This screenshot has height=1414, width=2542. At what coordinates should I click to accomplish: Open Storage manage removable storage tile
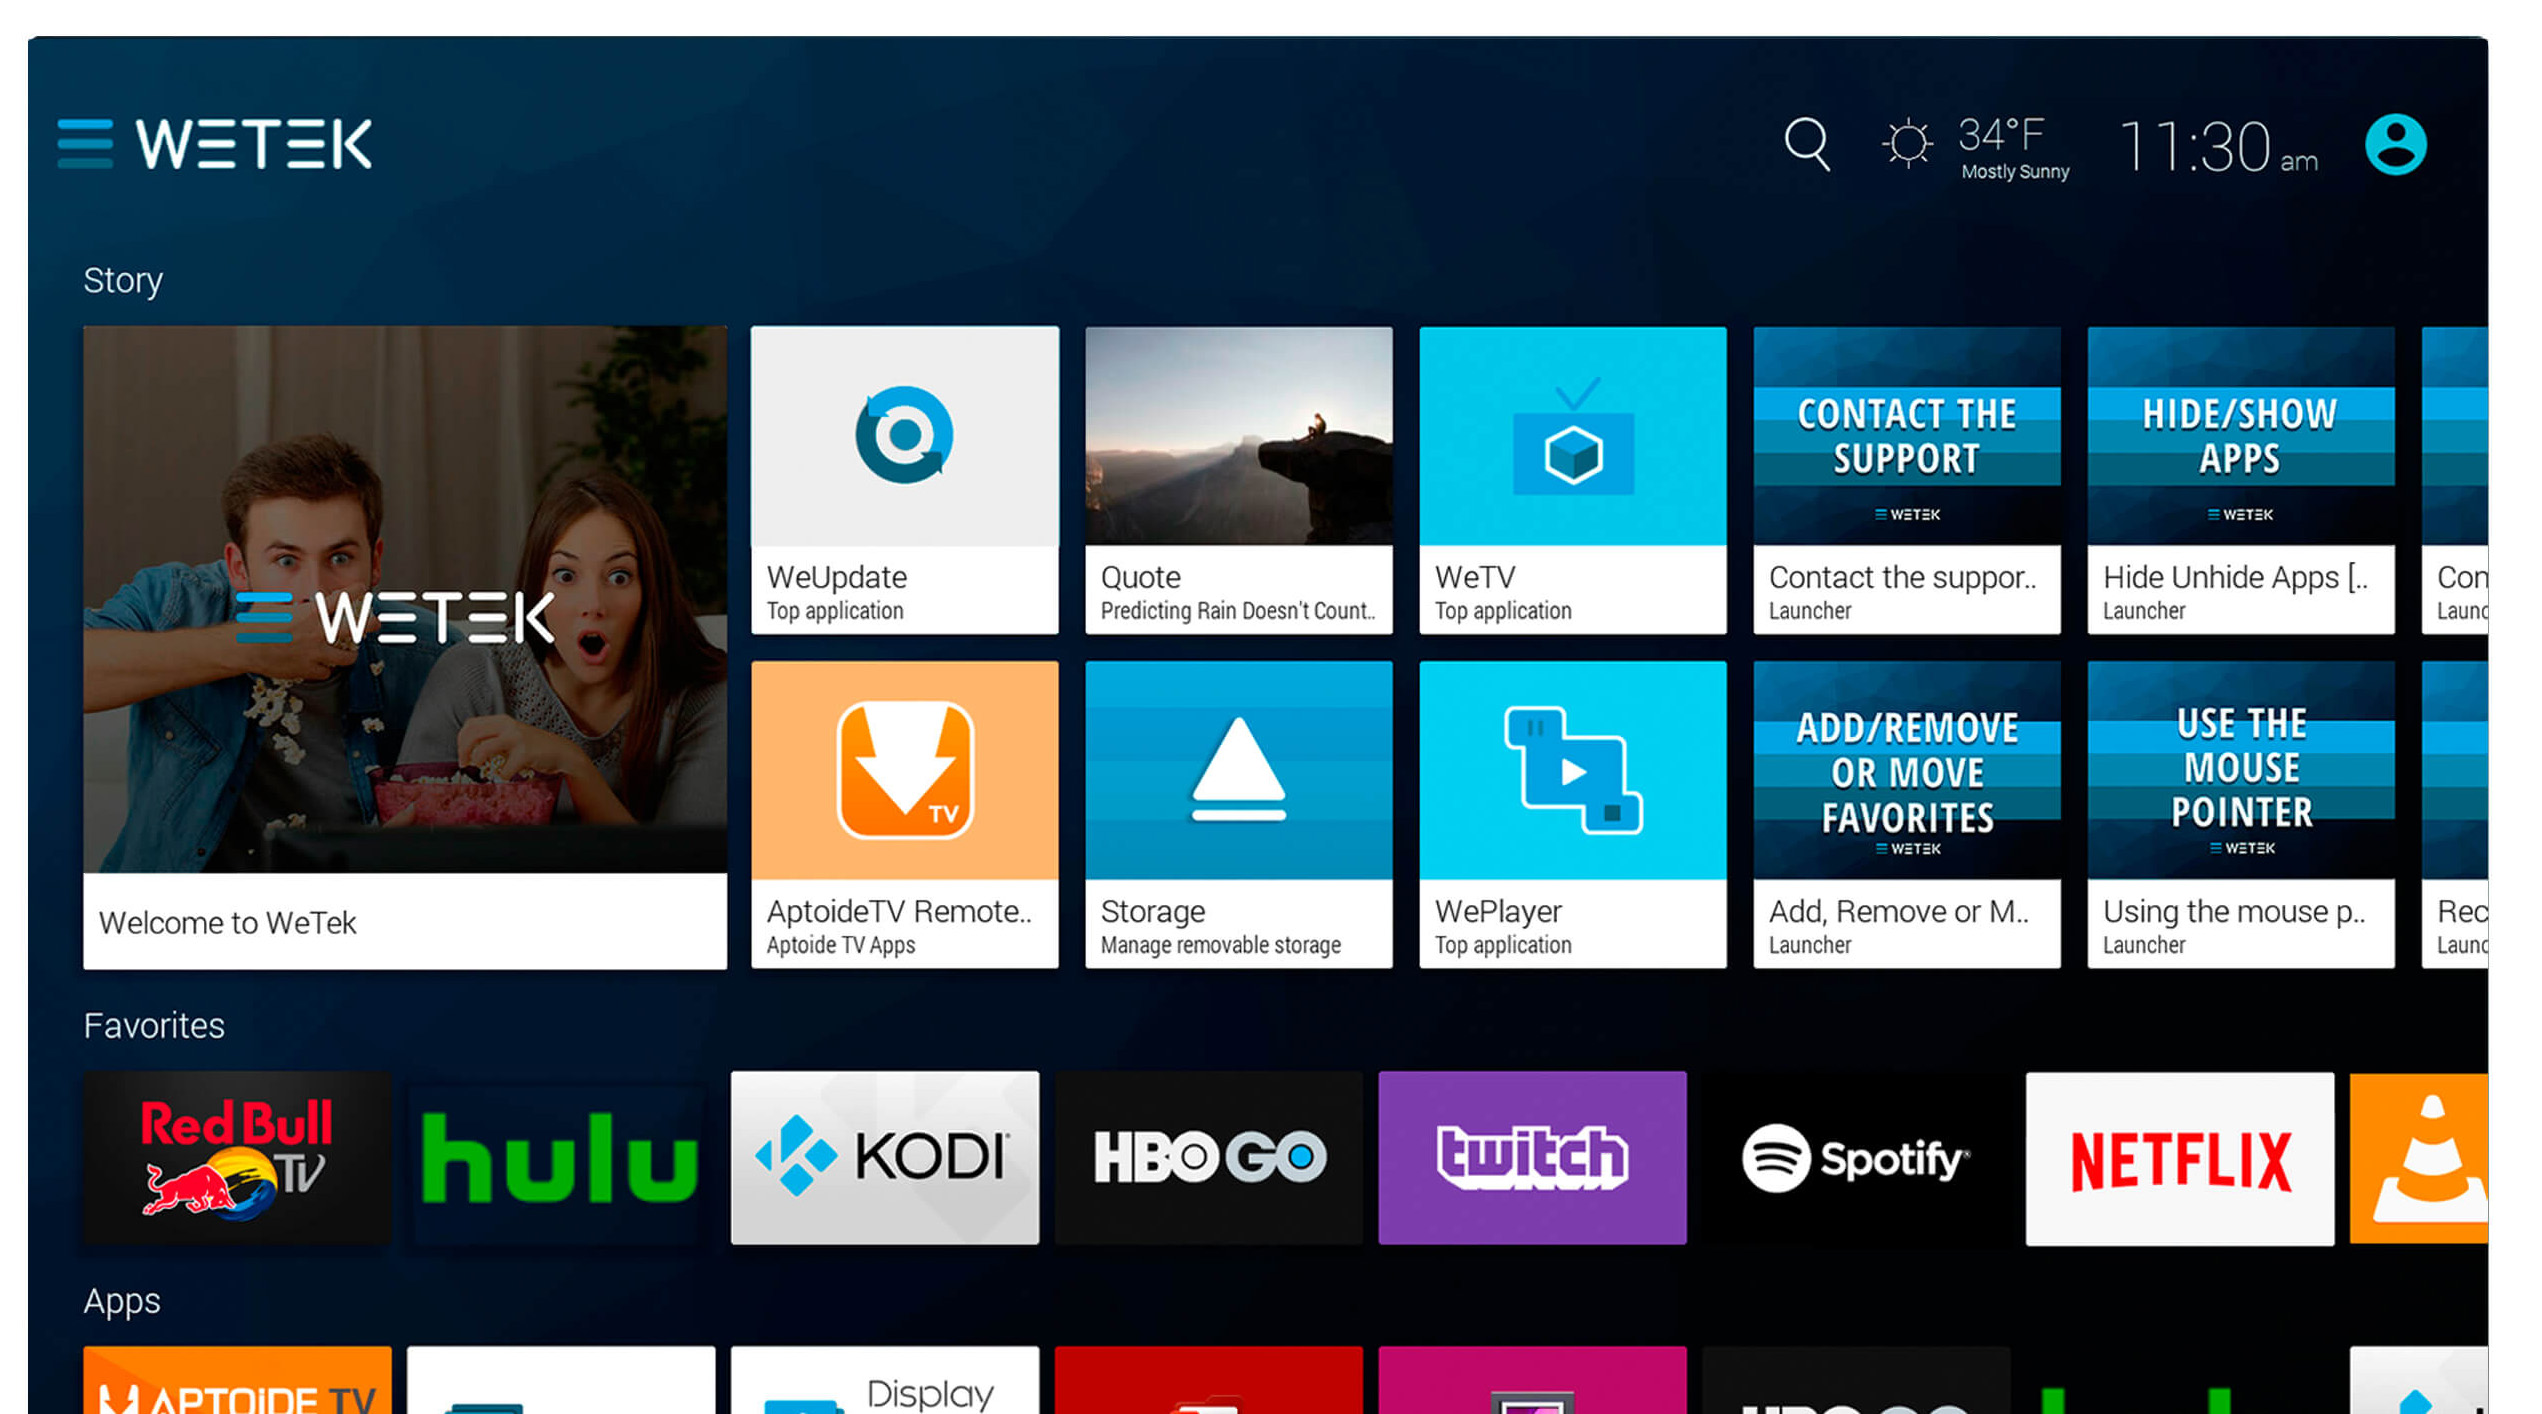1238,814
